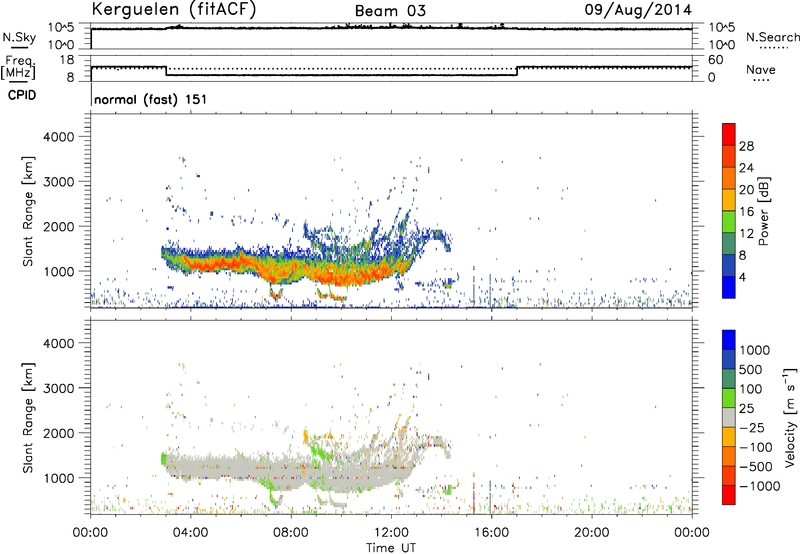
Task: Click the '16:00' time tick label
Action: [491, 533]
